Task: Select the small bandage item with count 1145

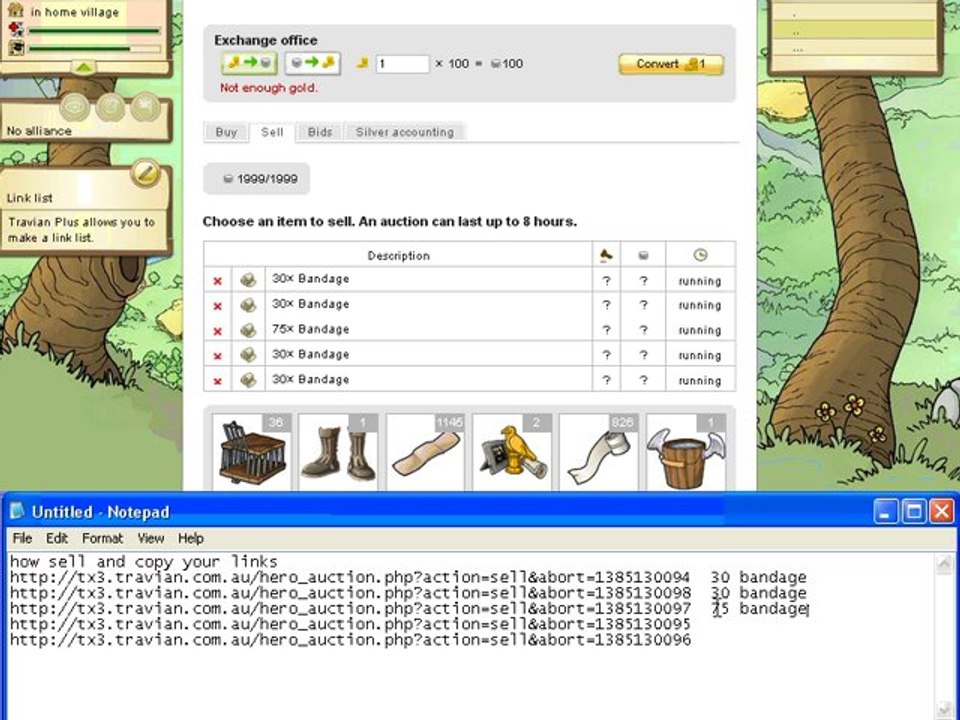Action: [426, 452]
